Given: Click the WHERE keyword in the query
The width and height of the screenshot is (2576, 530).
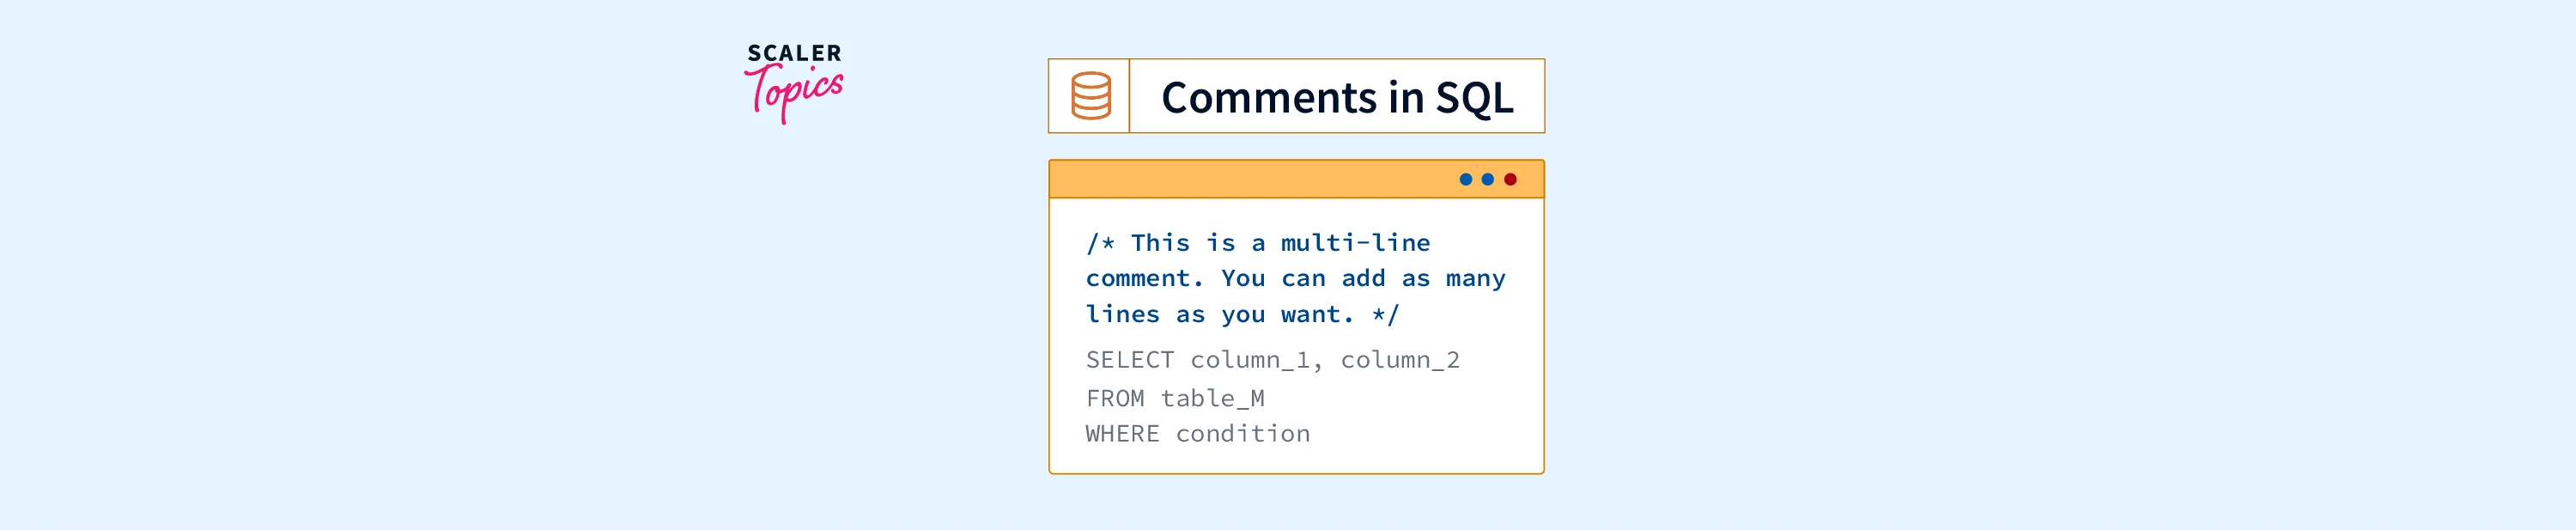Looking at the screenshot, I should (1122, 434).
